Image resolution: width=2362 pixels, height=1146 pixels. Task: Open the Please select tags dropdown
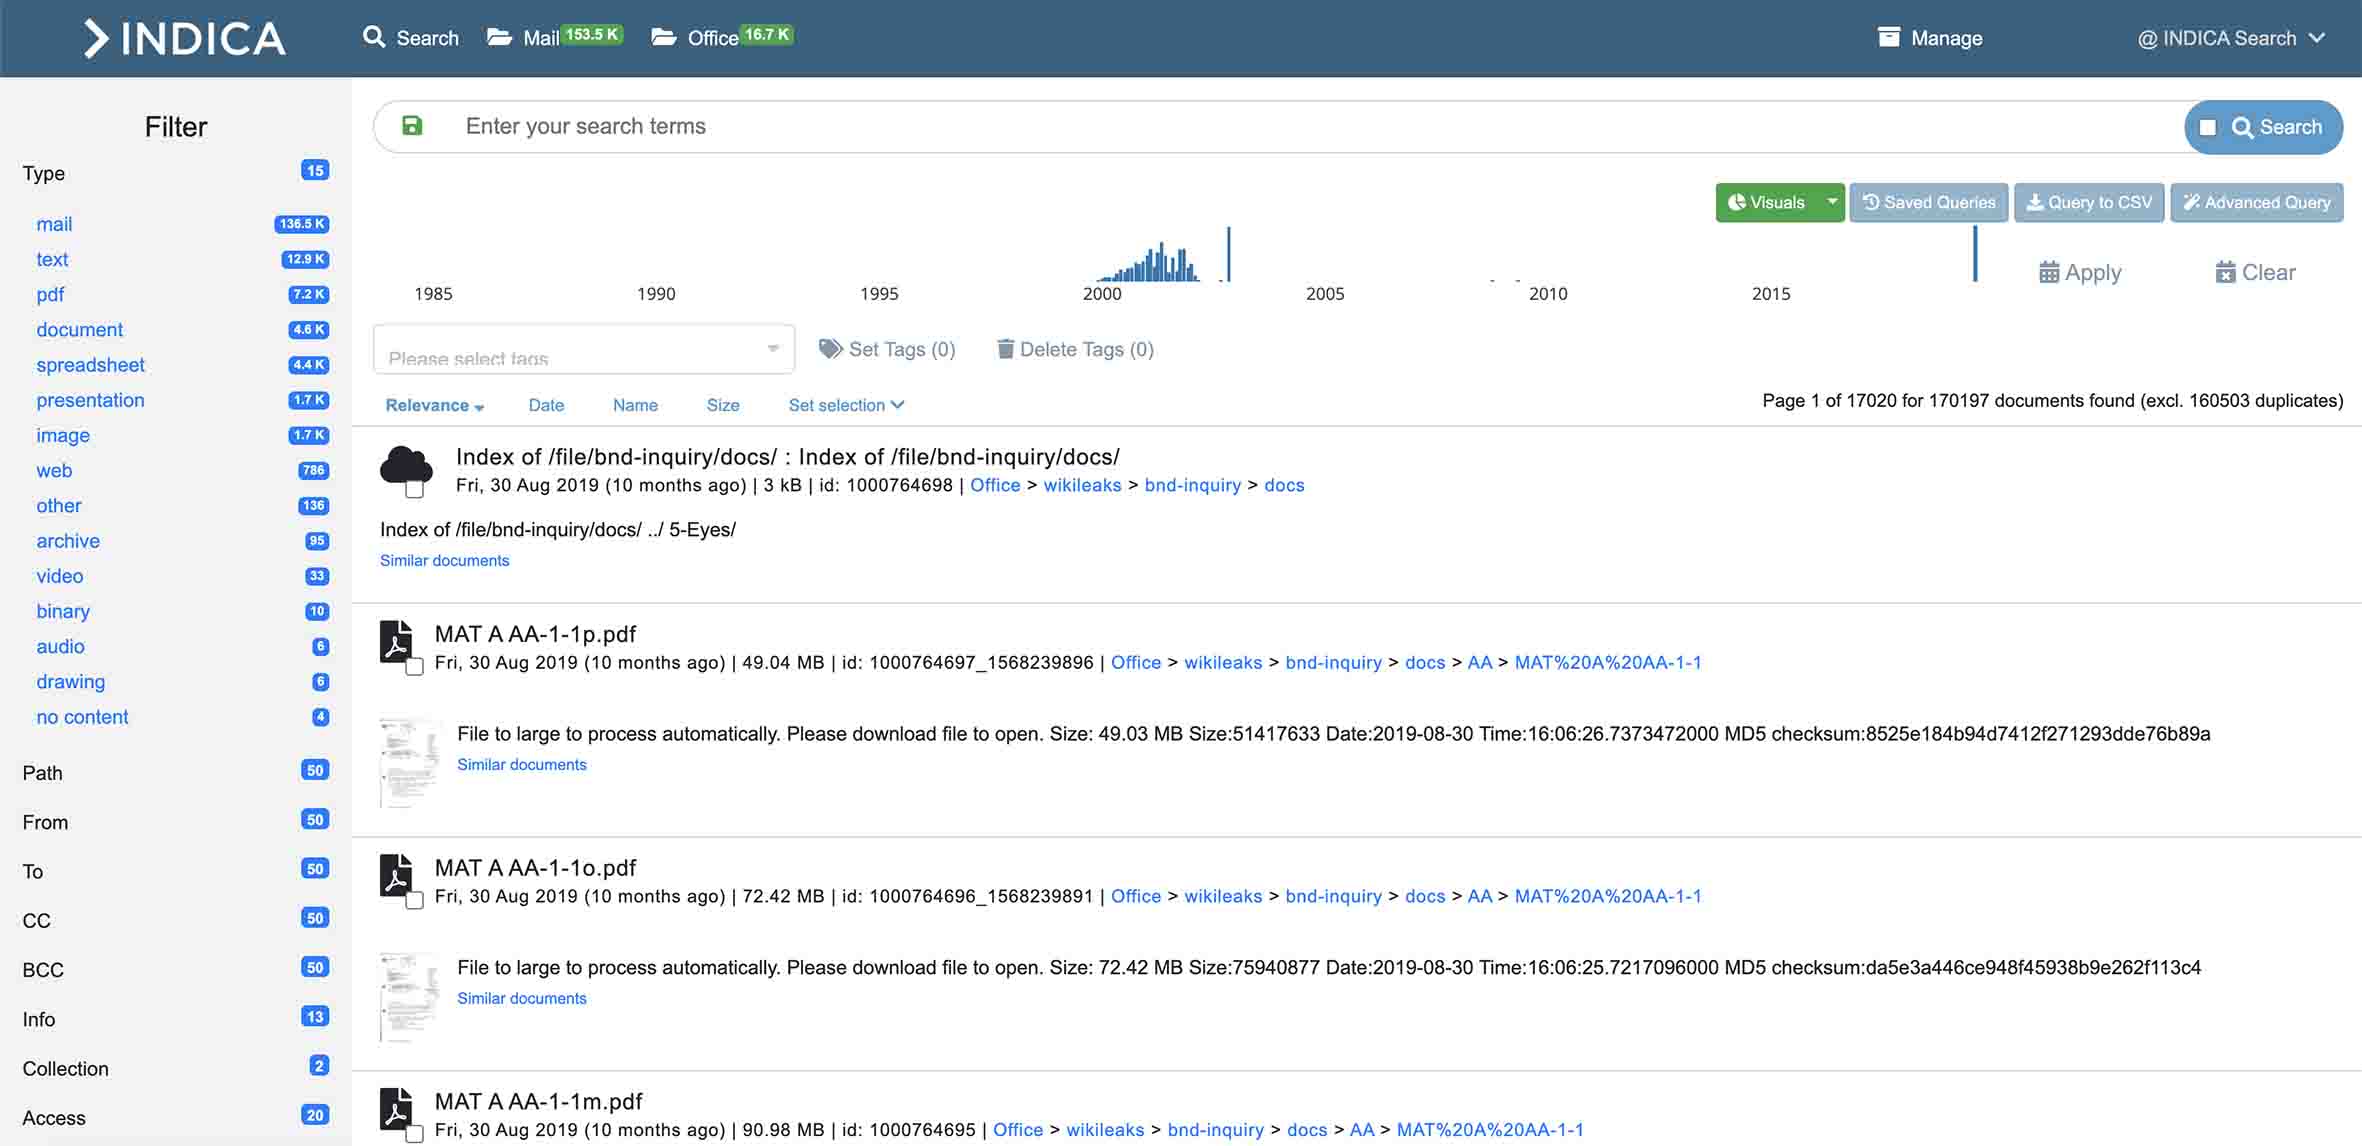pyautogui.click(x=583, y=349)
